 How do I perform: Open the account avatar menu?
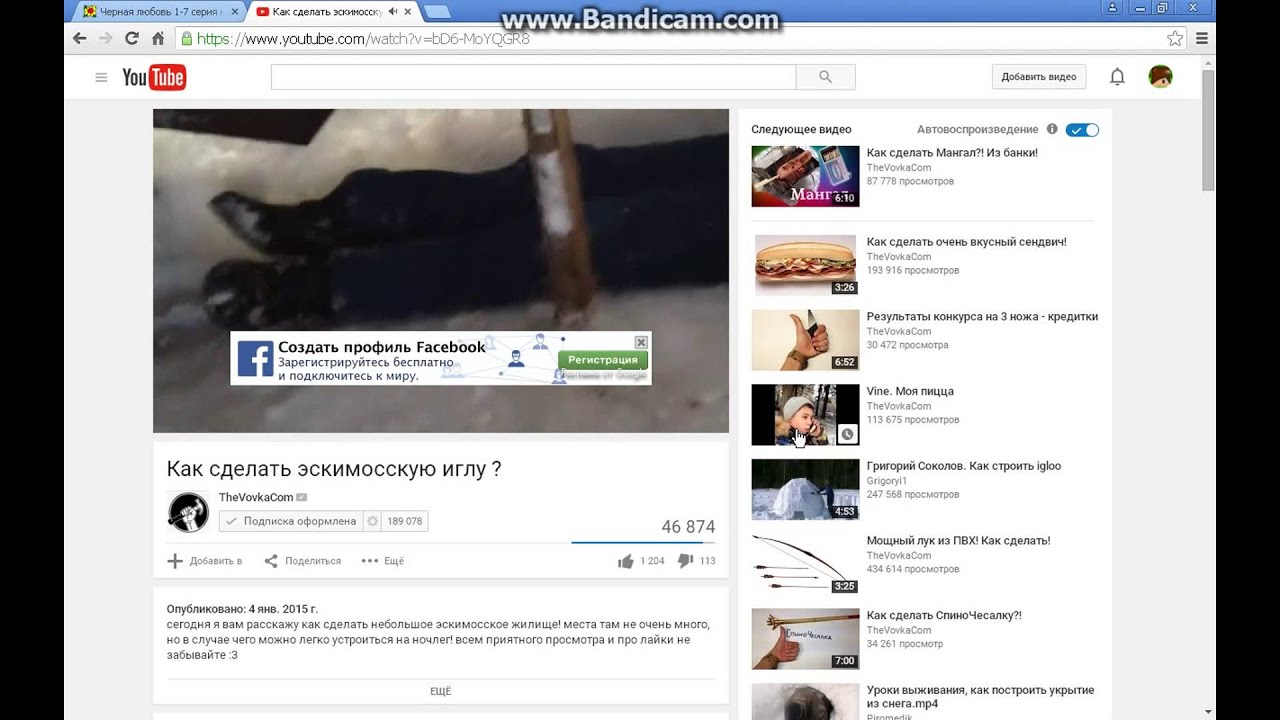point(1160,77)
